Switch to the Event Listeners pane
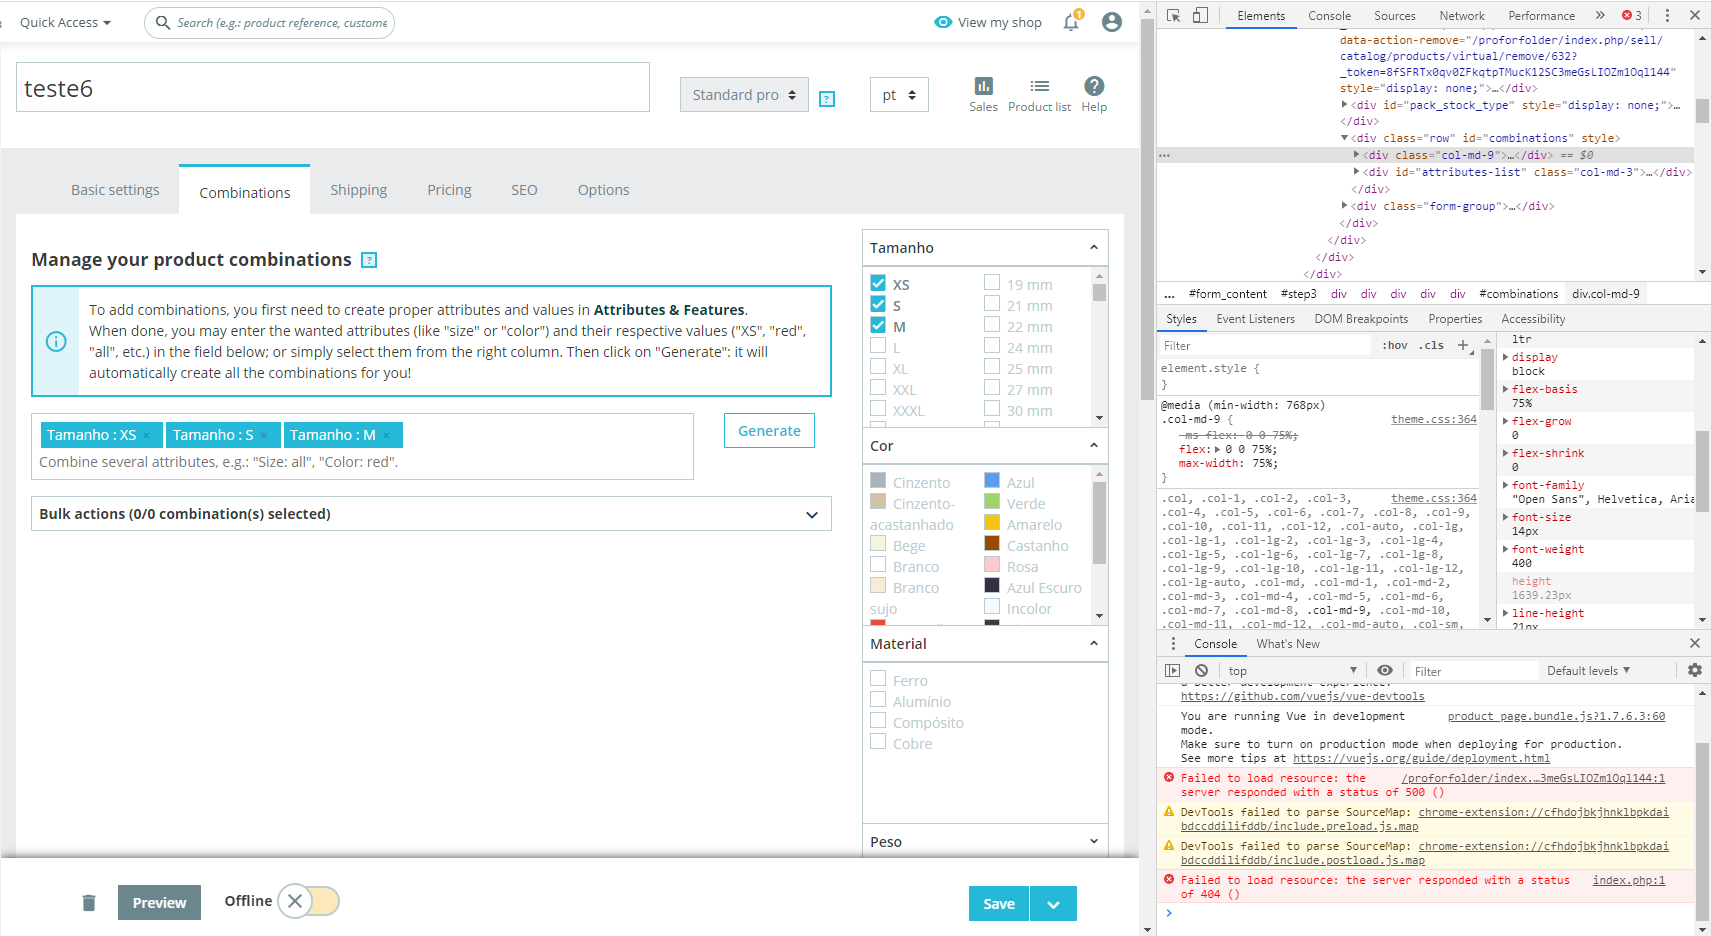 point(1255,319)
